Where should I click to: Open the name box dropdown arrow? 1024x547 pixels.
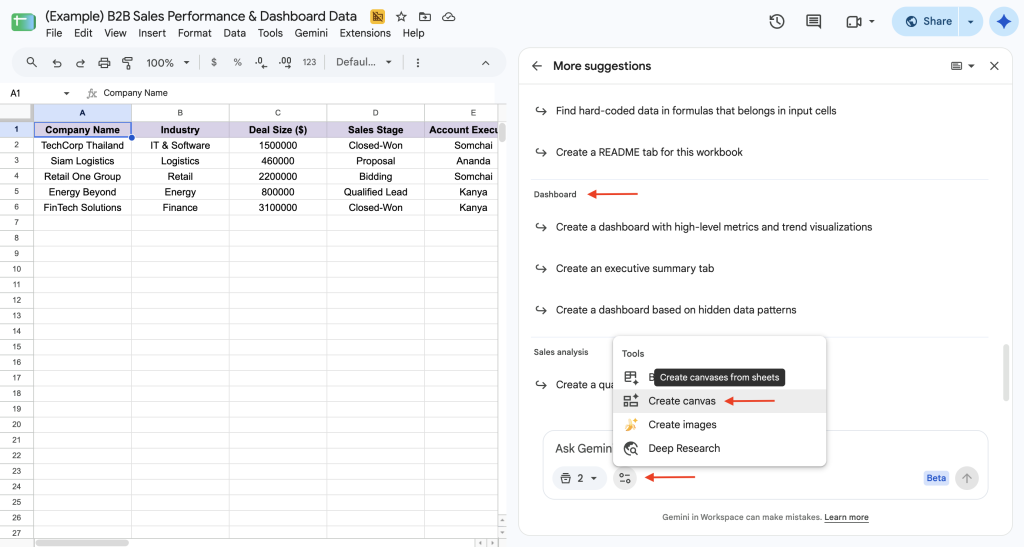pos(66,93)
